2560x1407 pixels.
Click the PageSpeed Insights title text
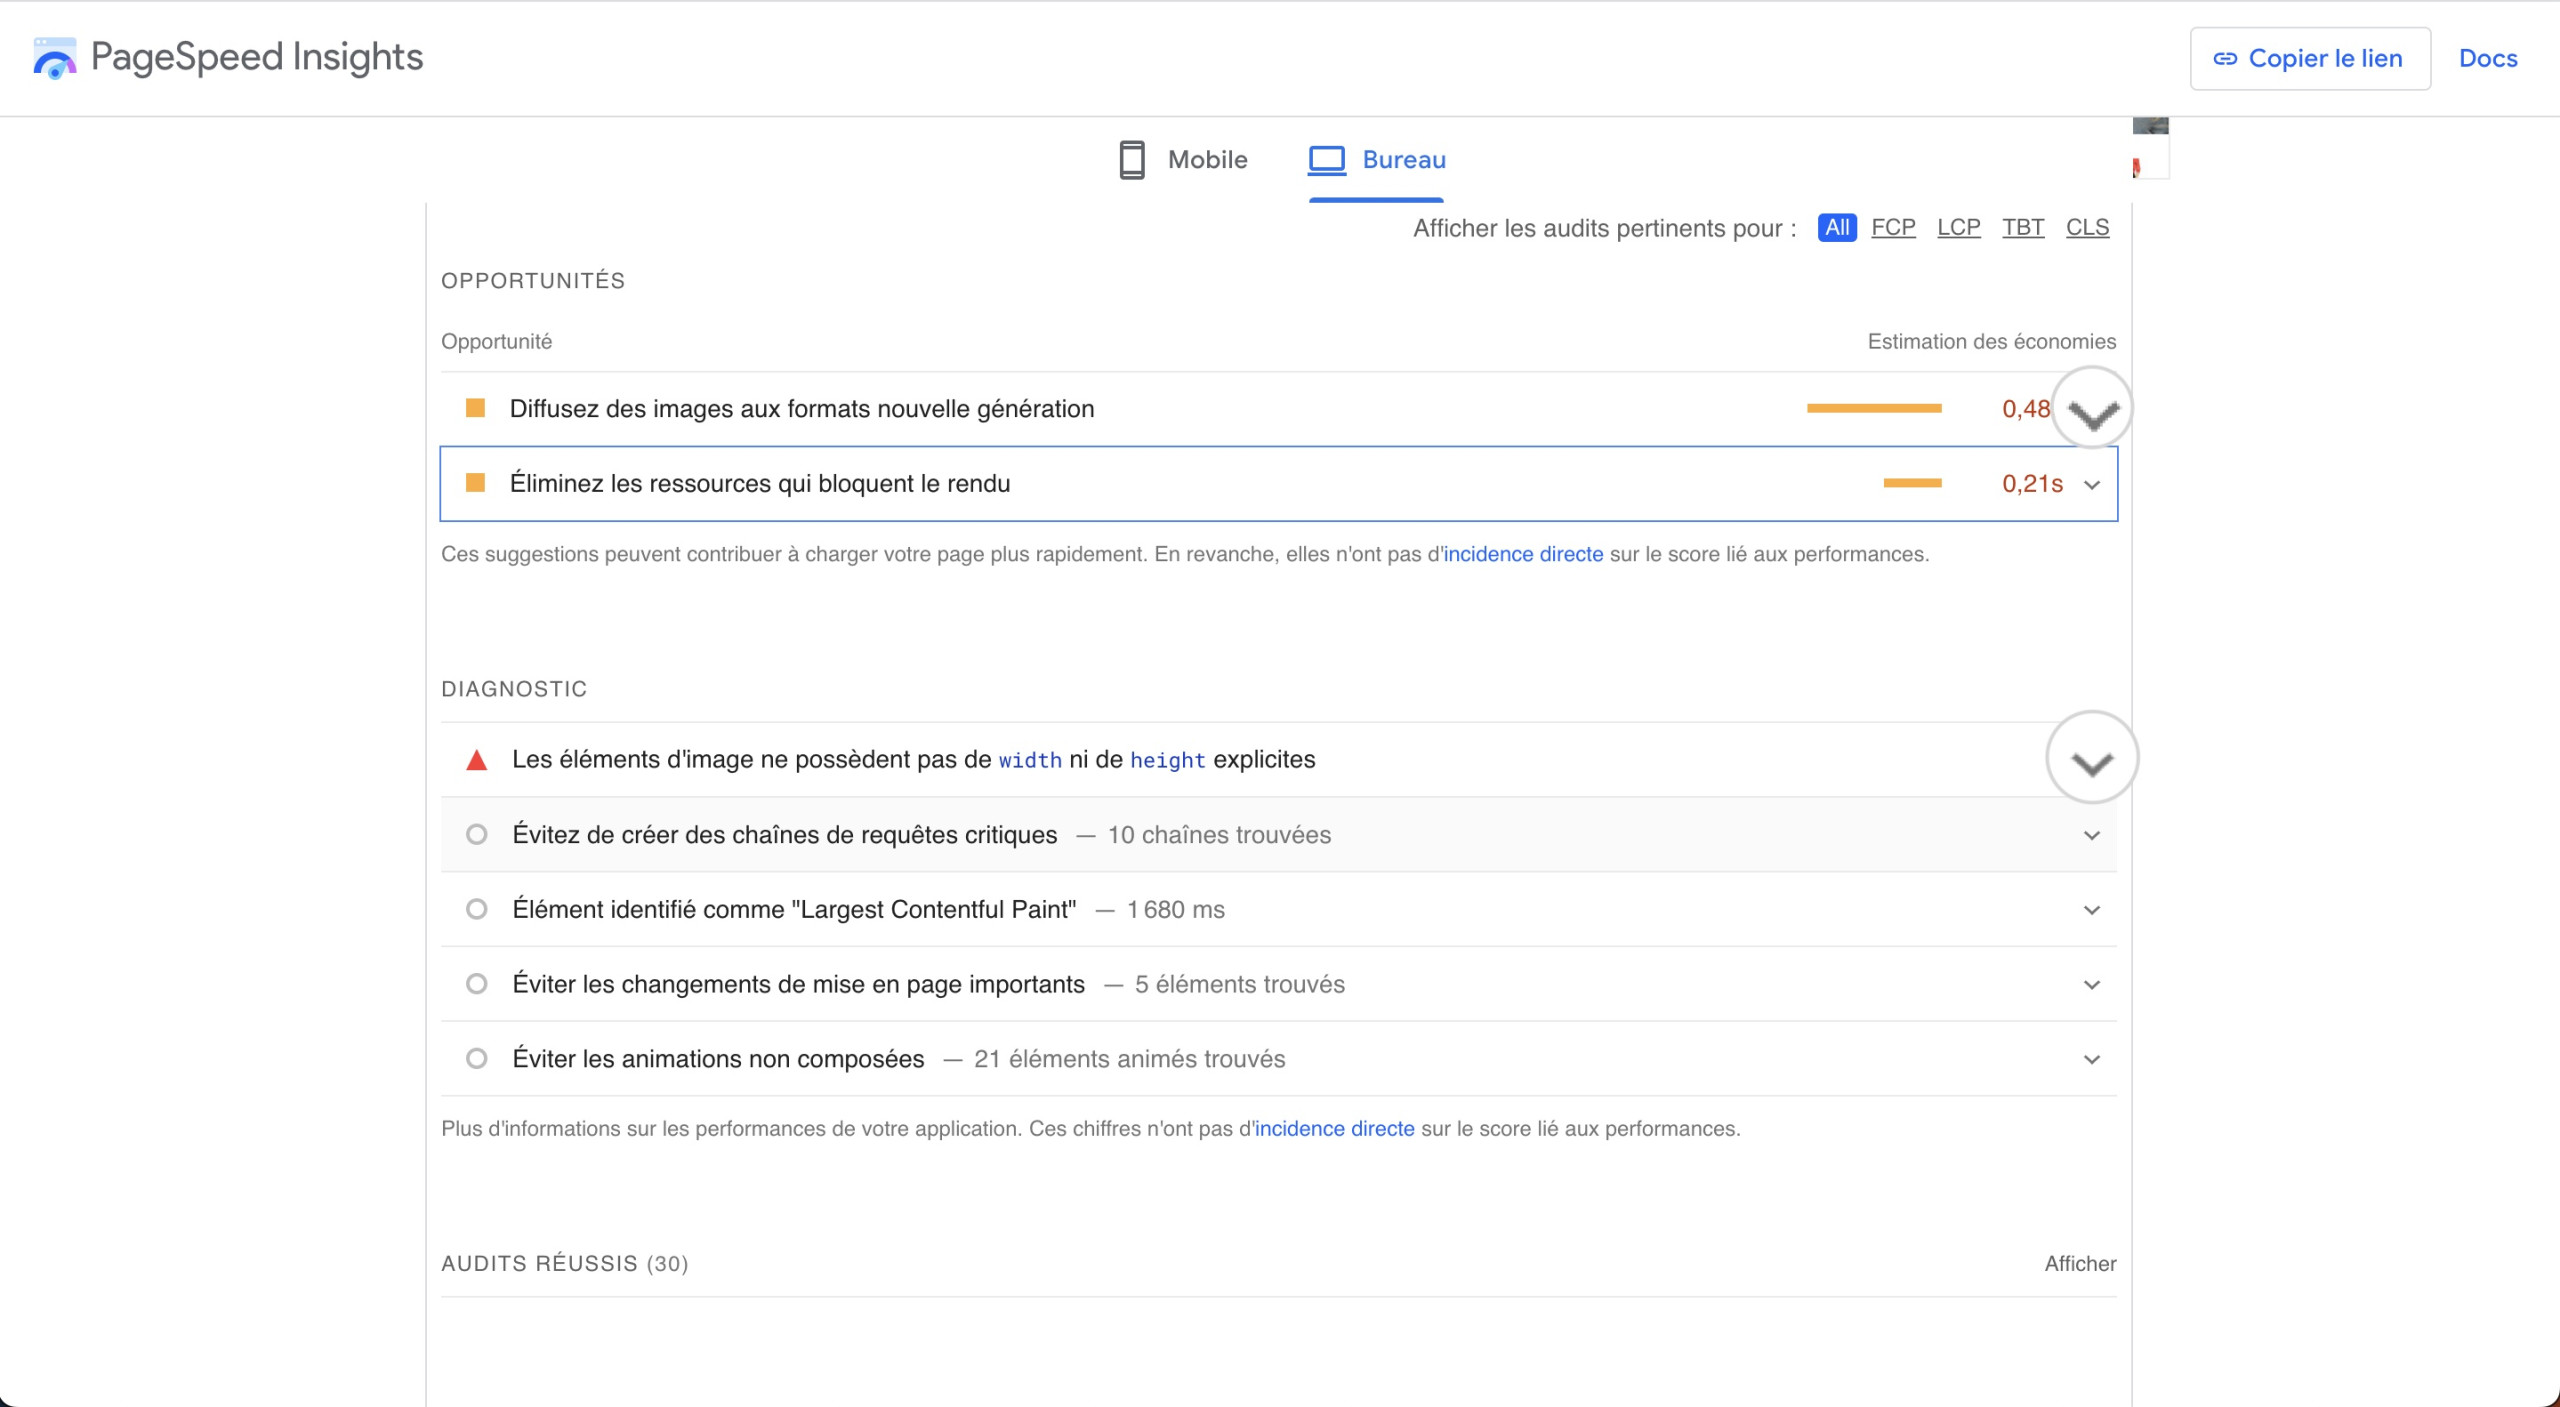point(257,58)
